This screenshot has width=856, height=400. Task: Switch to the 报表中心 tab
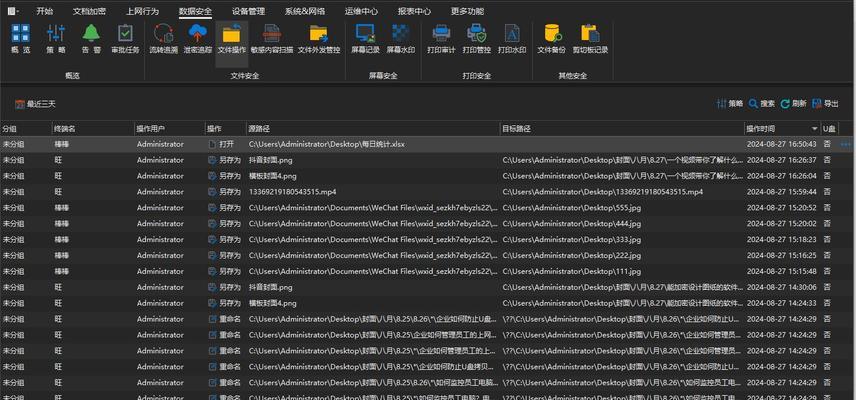[x=414, y=11]
